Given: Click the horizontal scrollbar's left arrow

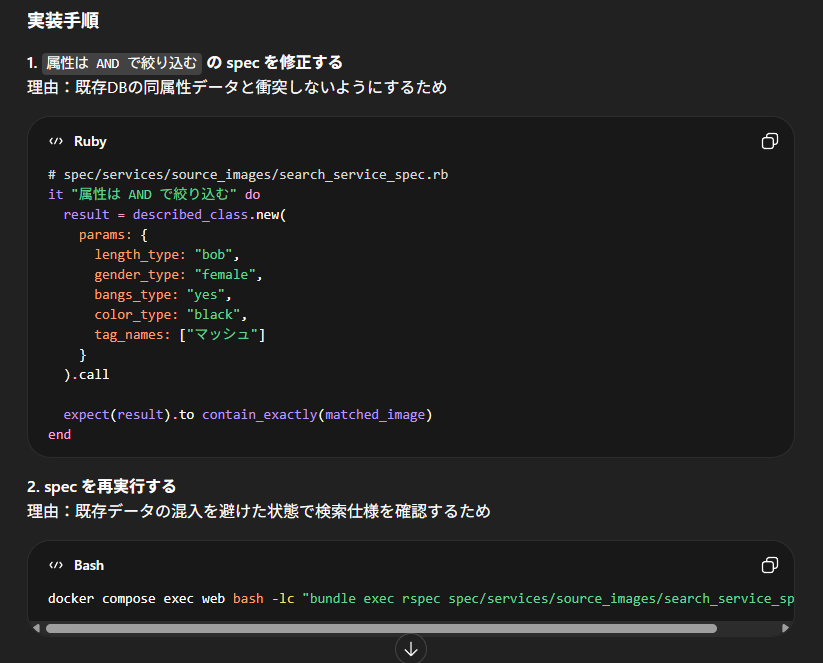Looking at the screenshot, I should (x=37, y=628).
